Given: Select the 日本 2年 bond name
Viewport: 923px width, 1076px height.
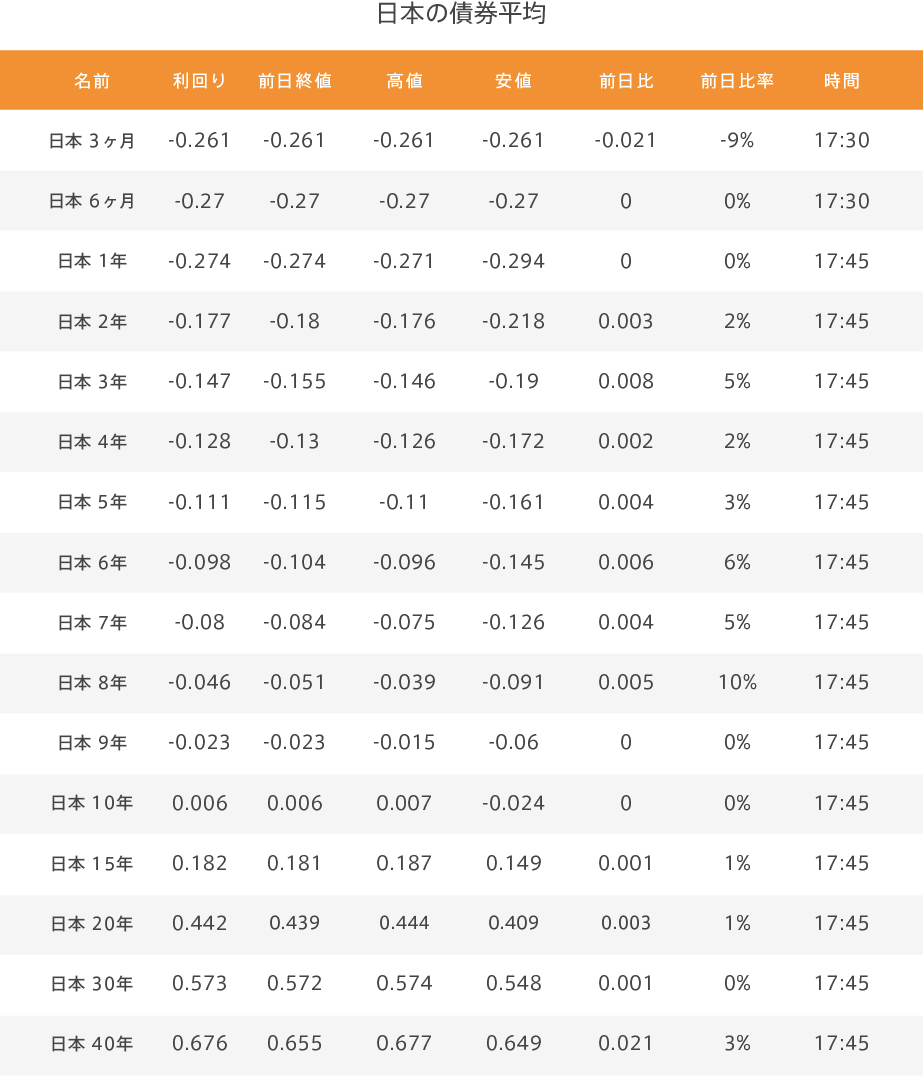Looking at the screenshot, I should point(92,321).
